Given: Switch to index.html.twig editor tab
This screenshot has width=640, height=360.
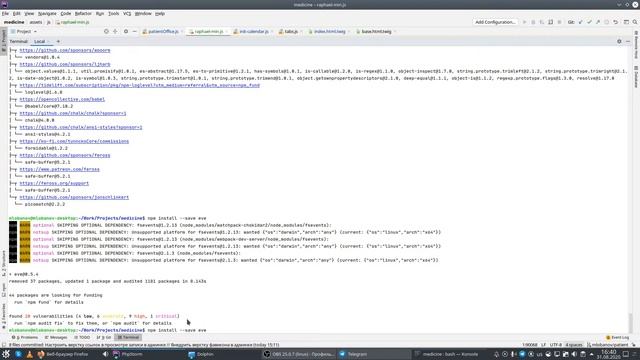Looking at the screenshot, I should [x=329, y=31].
